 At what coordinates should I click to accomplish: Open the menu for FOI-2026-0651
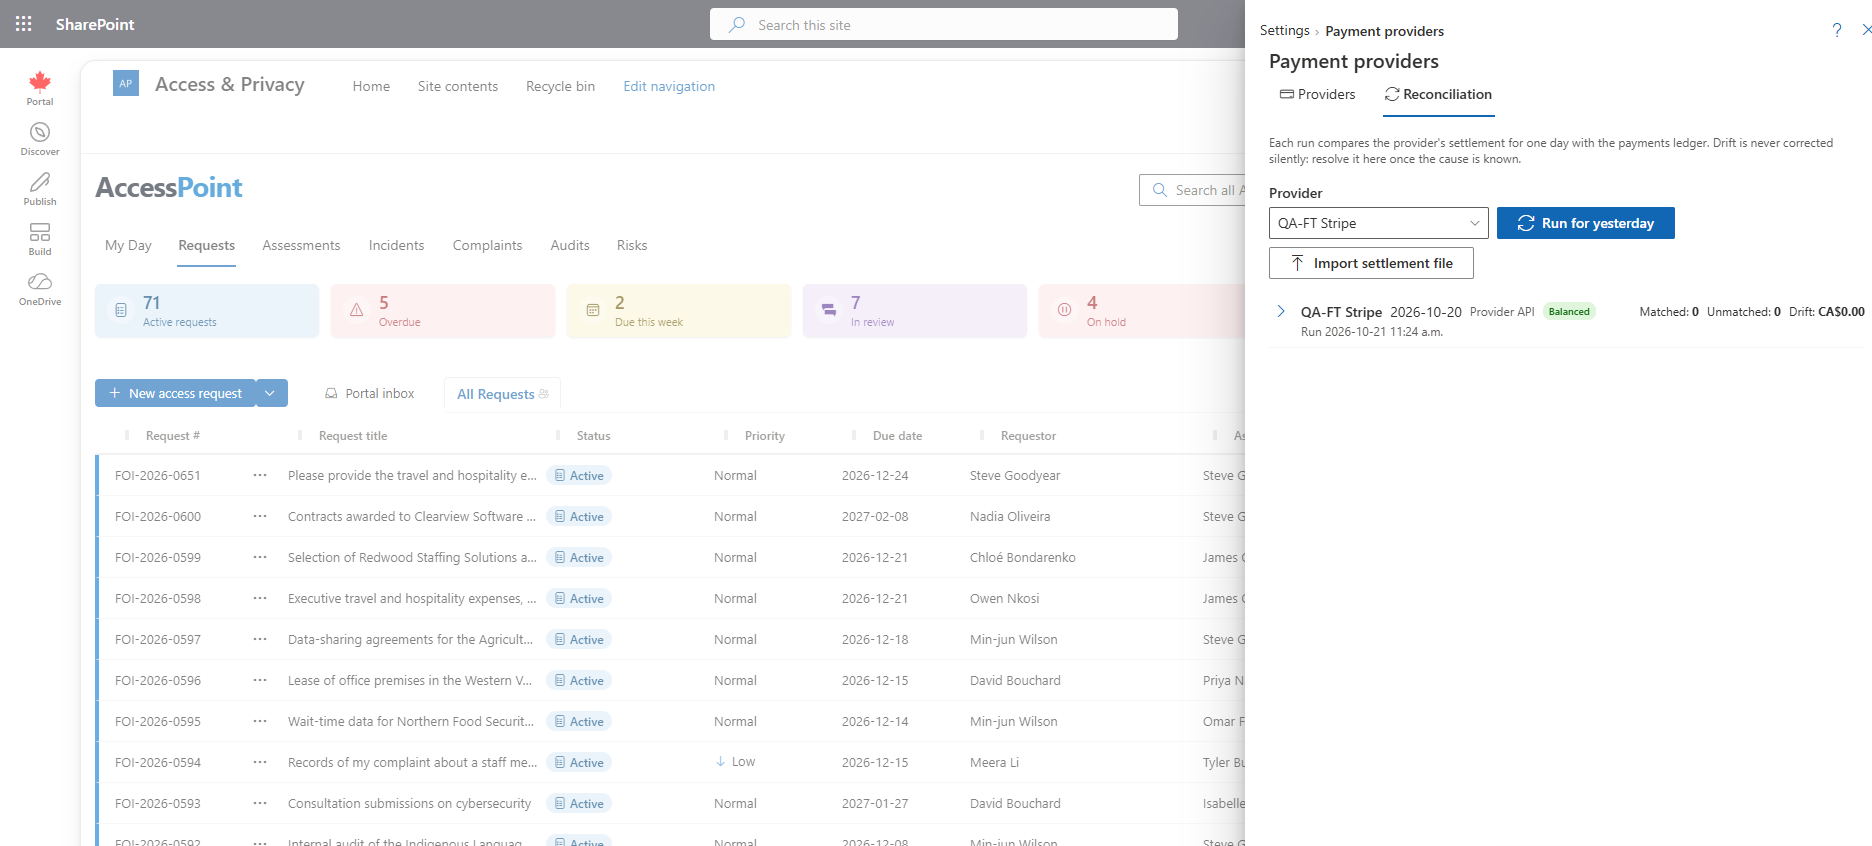pos(260,475)
